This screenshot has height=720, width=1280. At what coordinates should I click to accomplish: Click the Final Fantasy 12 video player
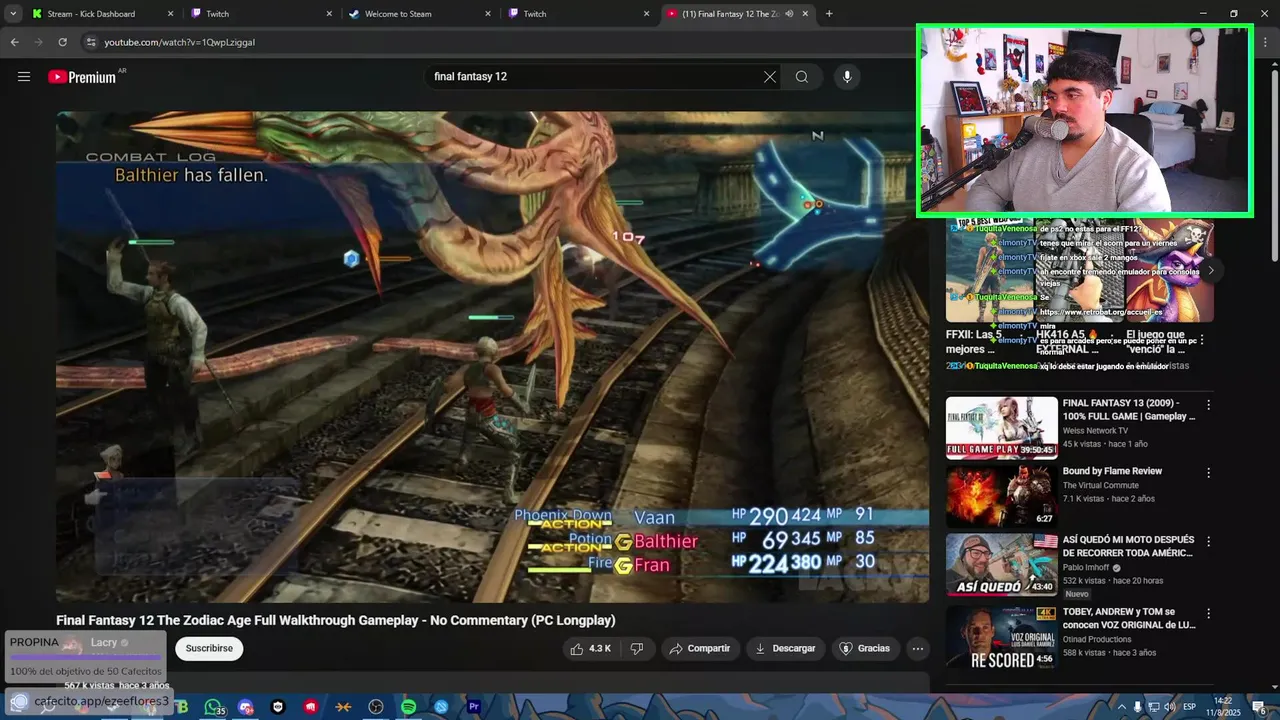point(492,357)
